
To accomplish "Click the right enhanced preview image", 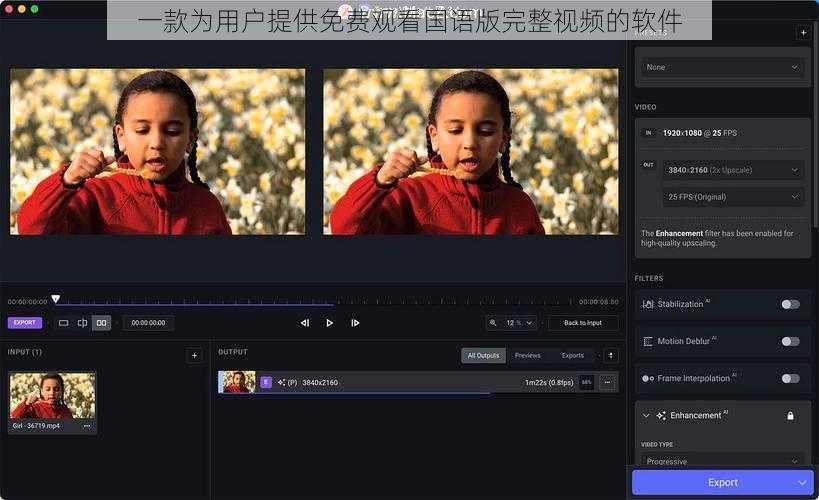I will tap(471, 152).
